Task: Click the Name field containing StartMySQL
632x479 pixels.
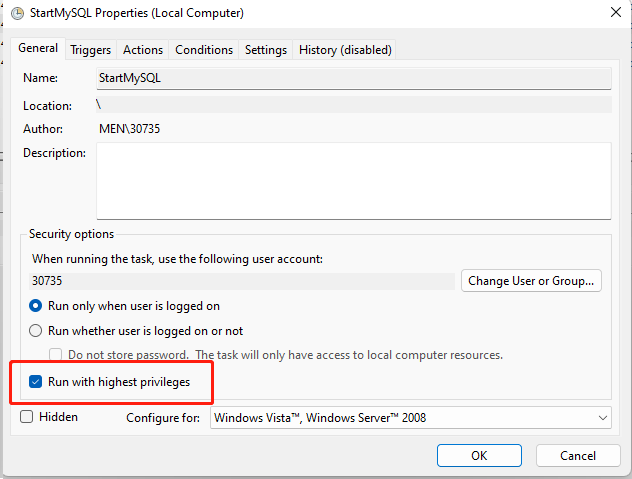Action: pos(353,77)
